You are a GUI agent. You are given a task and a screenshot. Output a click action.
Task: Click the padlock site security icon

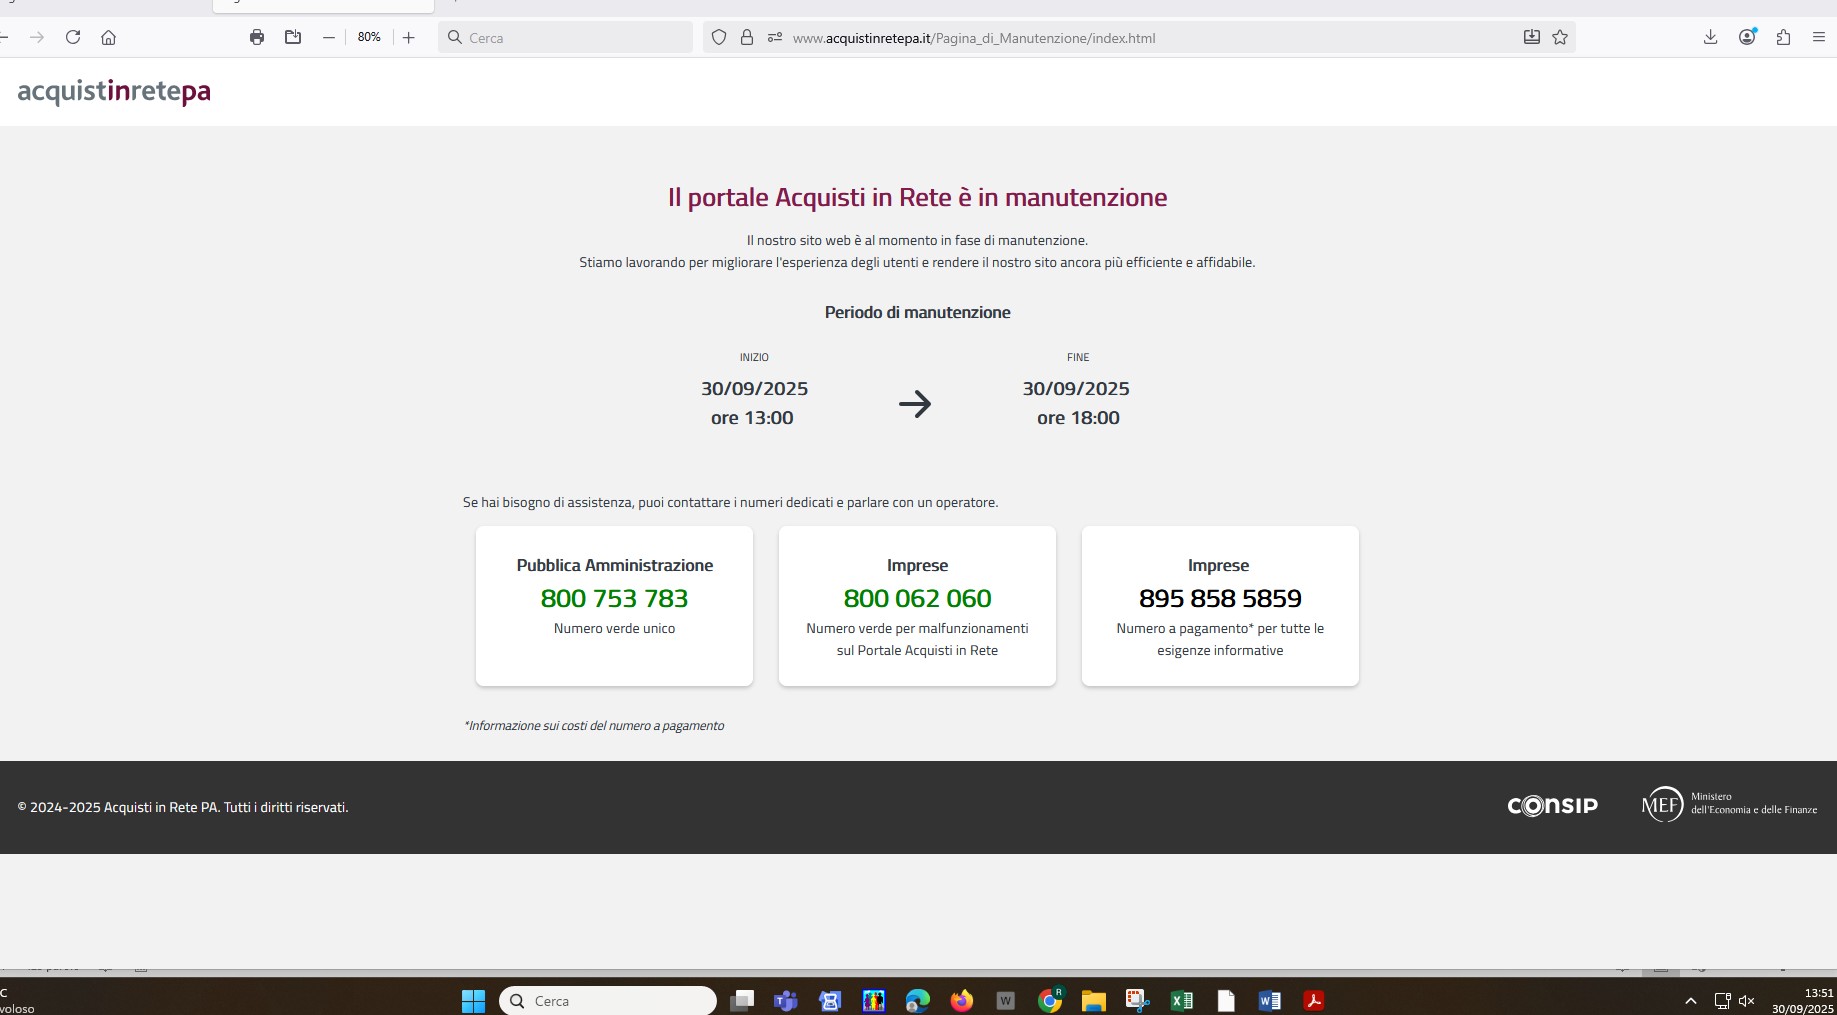pyautogui.click(x=746, y=37)
